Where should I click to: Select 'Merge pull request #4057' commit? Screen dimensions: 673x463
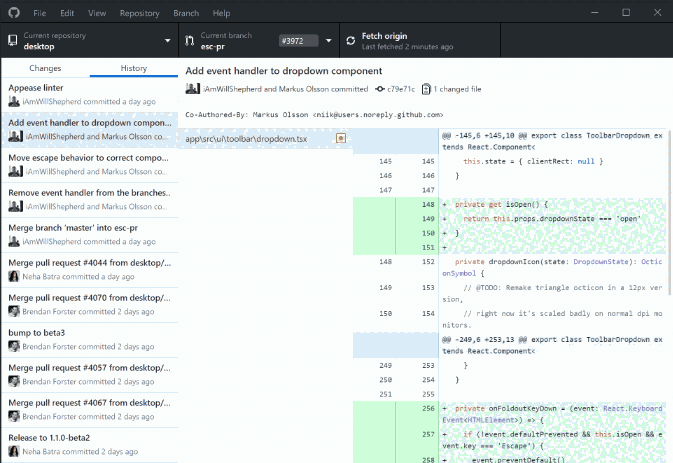pyautogui.click(x=89, y=375)
